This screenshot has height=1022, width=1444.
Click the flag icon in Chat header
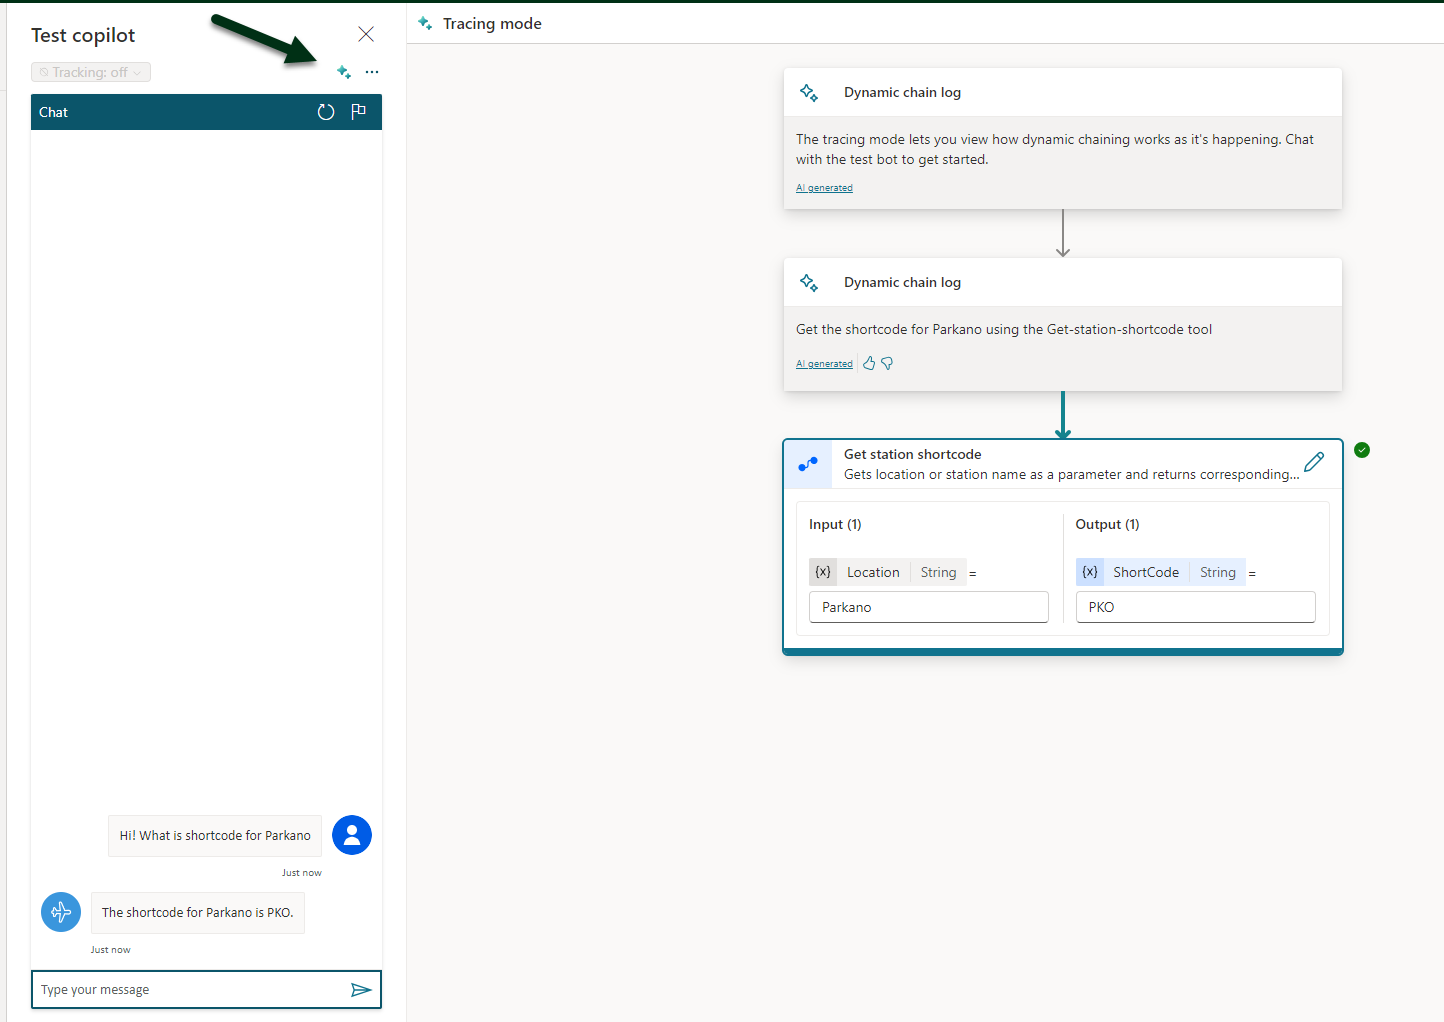click(359, 112)
